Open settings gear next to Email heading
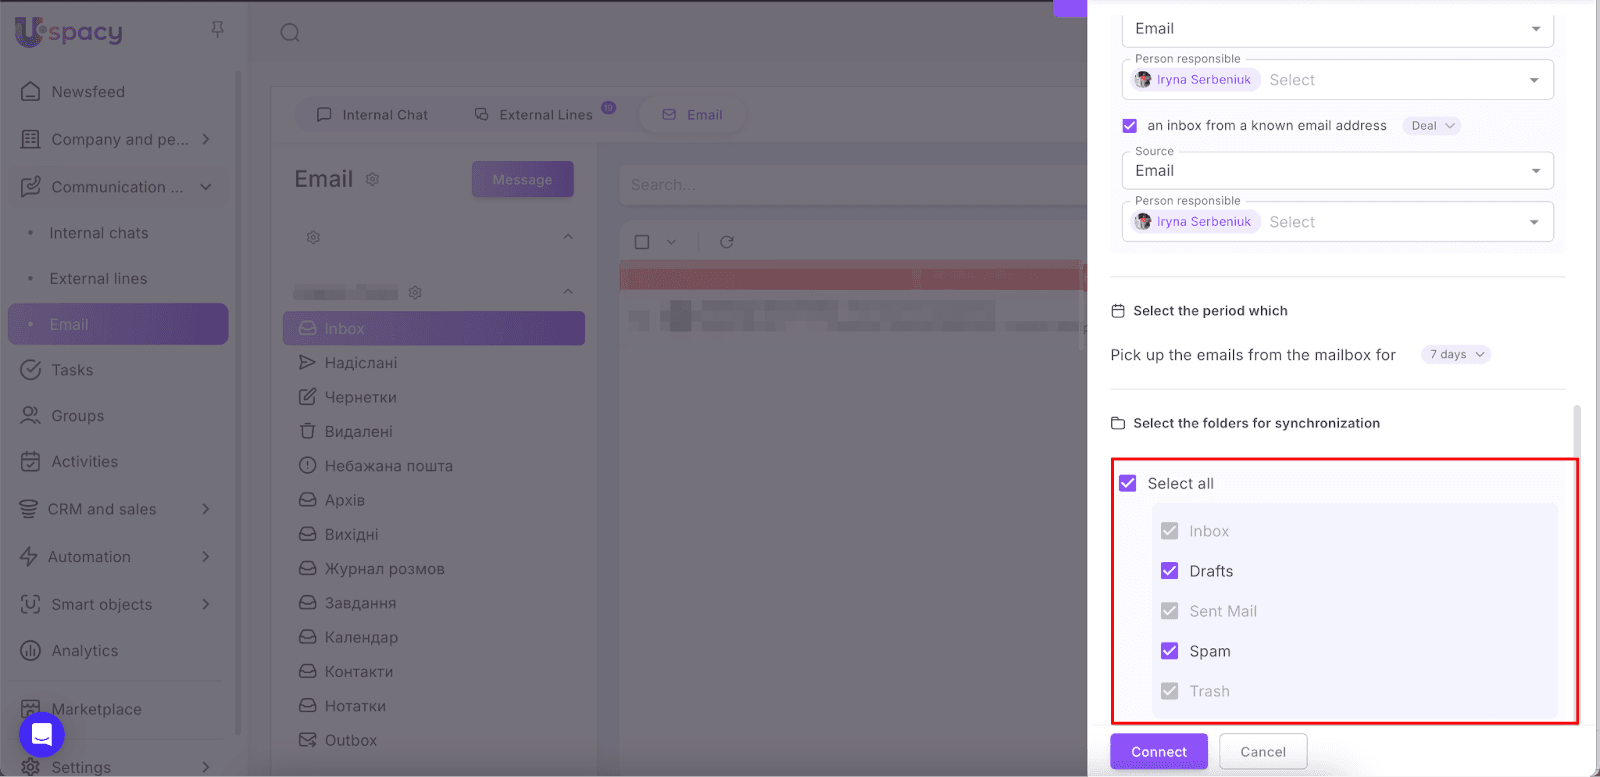 [372, 179]
